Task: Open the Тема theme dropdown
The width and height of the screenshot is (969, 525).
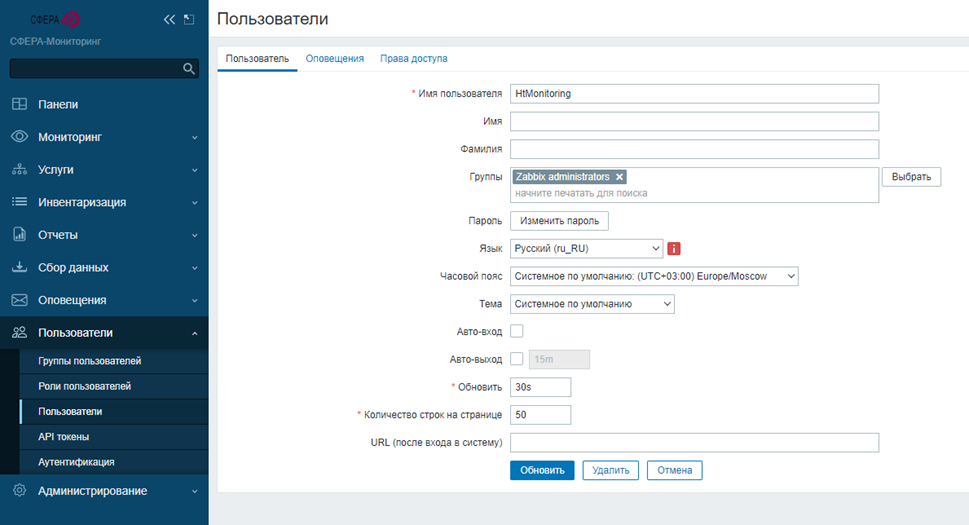Action: click(x=592, y=304)
